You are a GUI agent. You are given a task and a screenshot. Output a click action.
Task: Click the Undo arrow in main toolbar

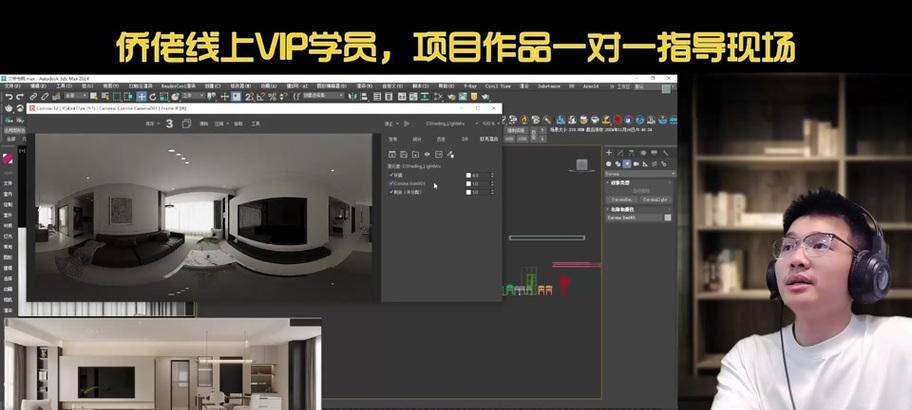(9, 97)
